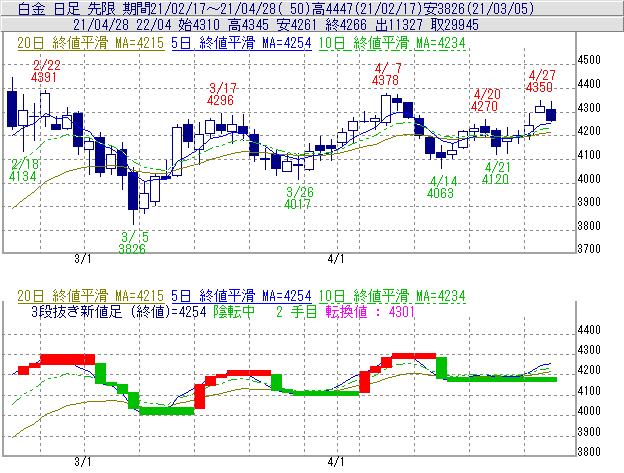The width and height of the screenshot is (624, 473).
Task: Click the 2/18 4134 low annotation
Action: click(x=24, y=170)
